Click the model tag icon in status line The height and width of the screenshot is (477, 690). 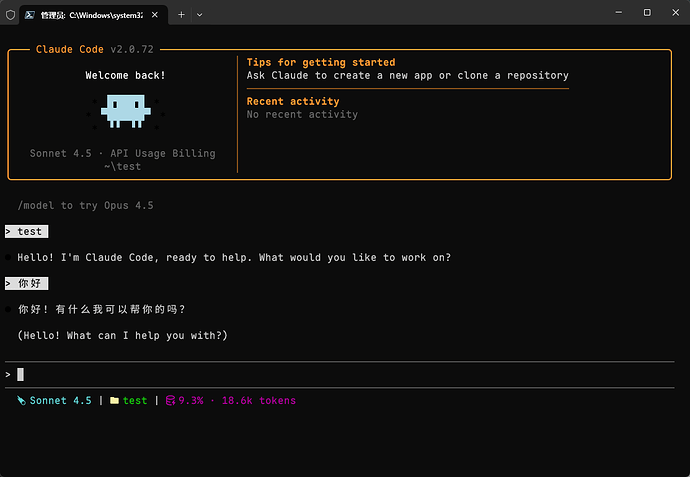21,400
